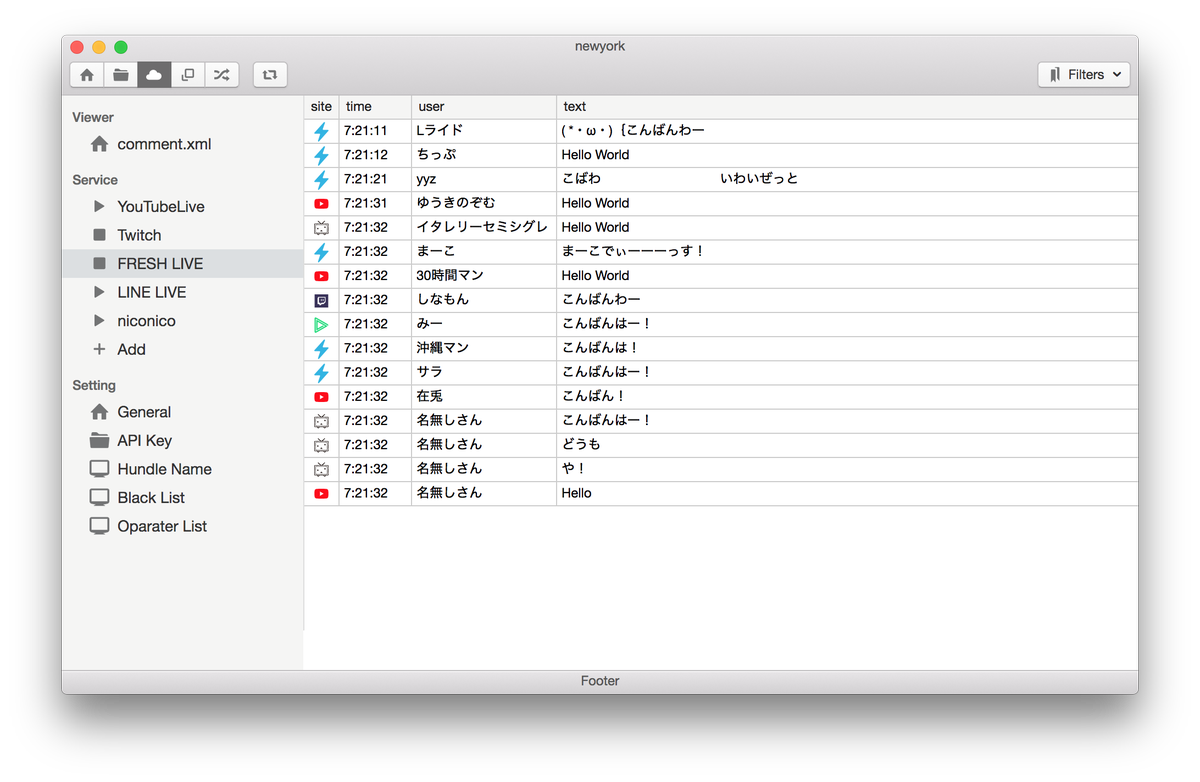The width and height of the screenshot is (1200, 782).
Task: Click the duplicate windows toolbar button
Action: tap(188, 75)
